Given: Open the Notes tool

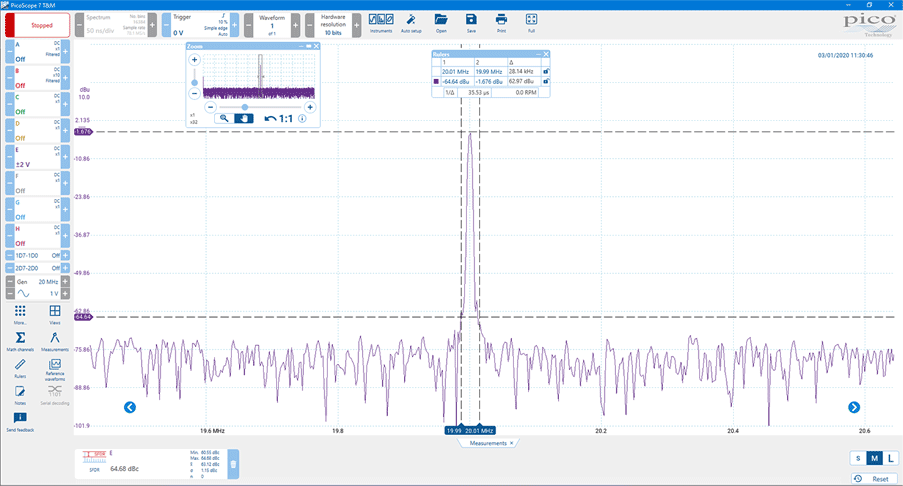Looking at the screenshot, I should [20, 393].
